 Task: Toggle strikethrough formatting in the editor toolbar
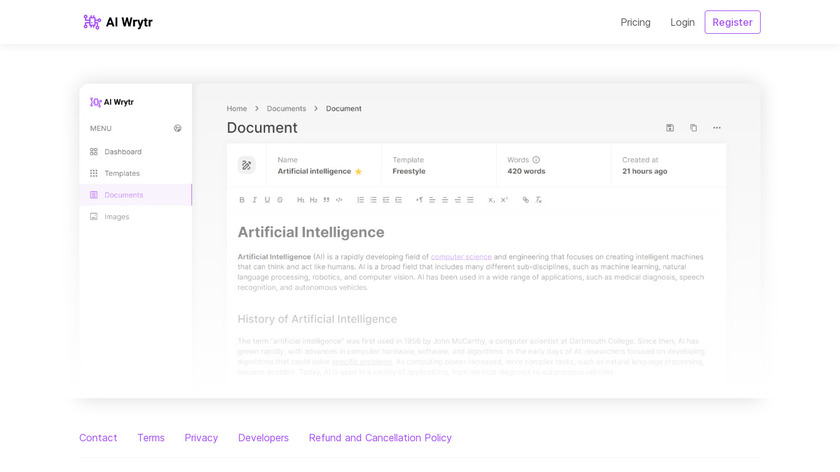(x=280, y=200)
